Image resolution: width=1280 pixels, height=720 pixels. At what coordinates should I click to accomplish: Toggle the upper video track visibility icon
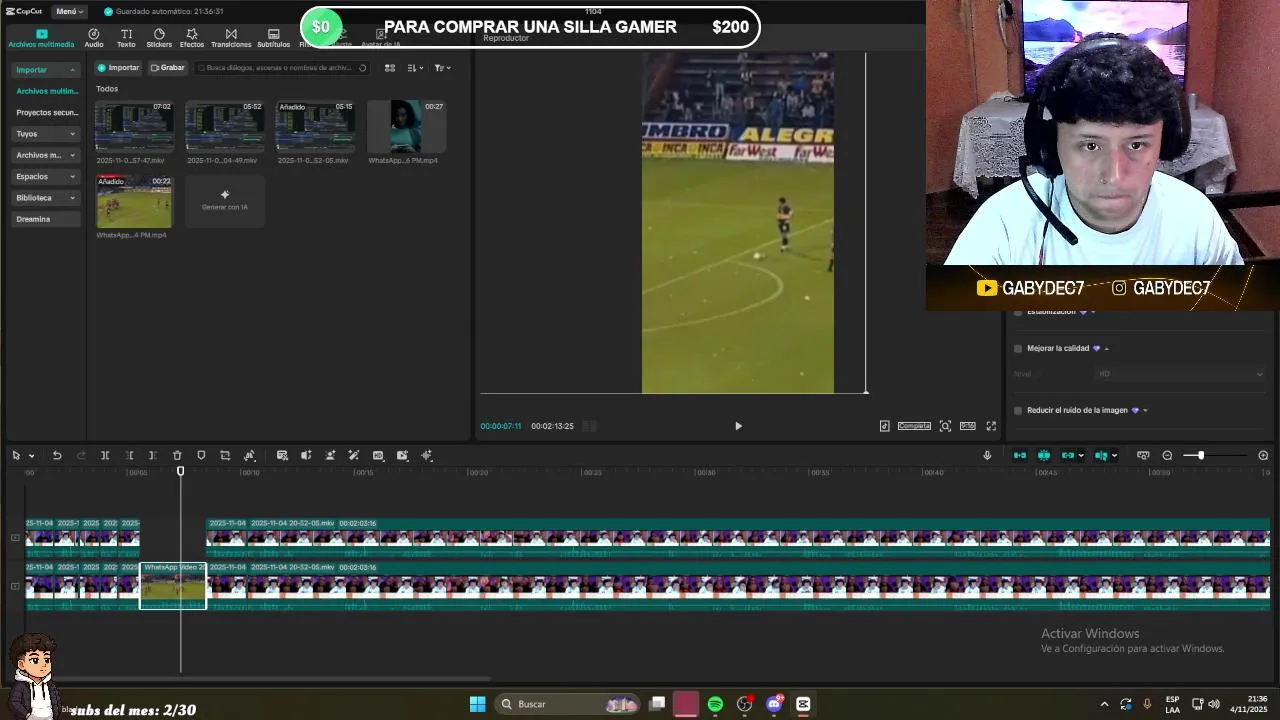pyautogui.click(x=15, y=538)
